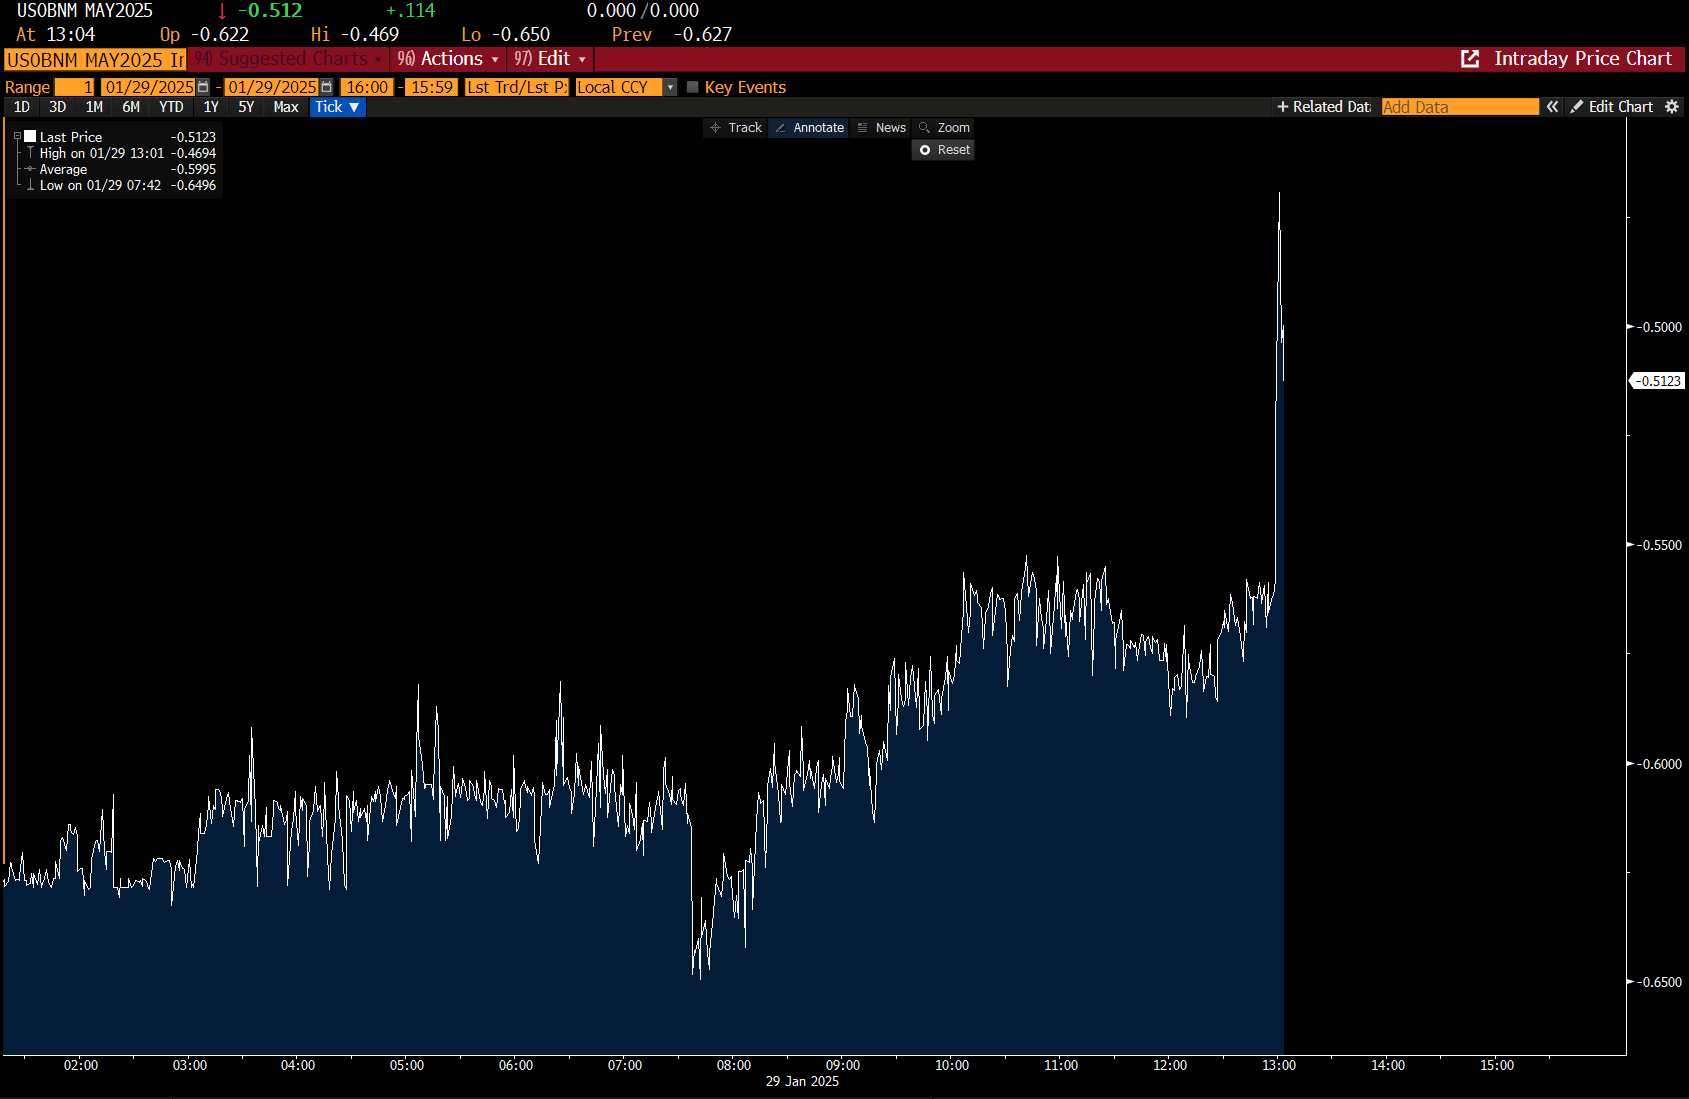Open the Actions menu
Screen dimensions: 1689x1099
(x=448, y=59)
